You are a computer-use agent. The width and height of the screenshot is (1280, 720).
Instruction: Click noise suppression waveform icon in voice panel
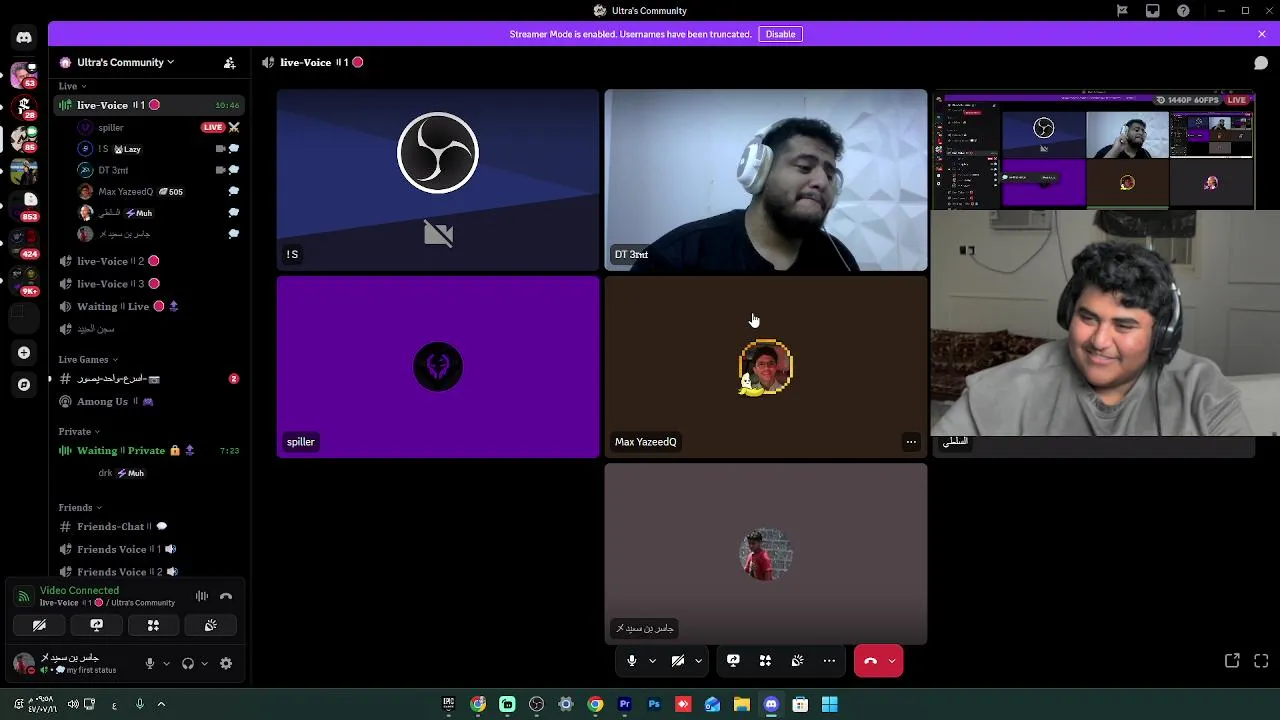(x=202, y=596)
